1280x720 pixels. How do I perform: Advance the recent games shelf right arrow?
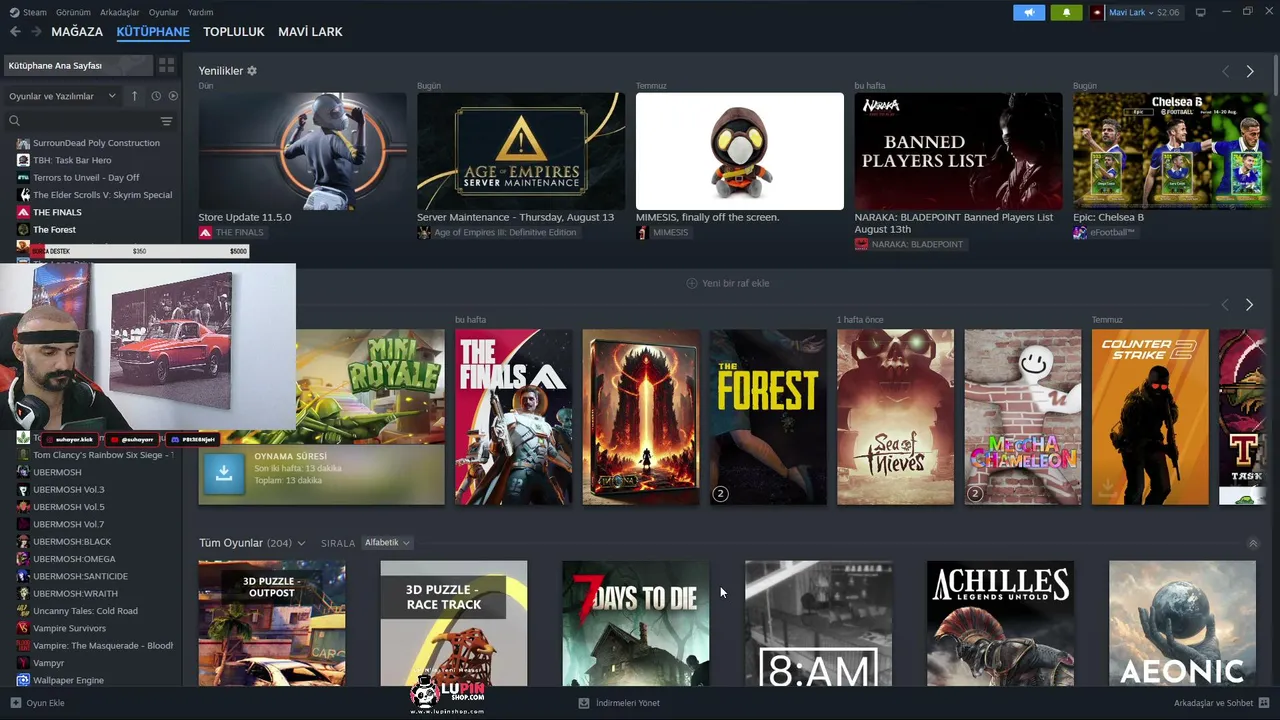tap(1249, 304)
